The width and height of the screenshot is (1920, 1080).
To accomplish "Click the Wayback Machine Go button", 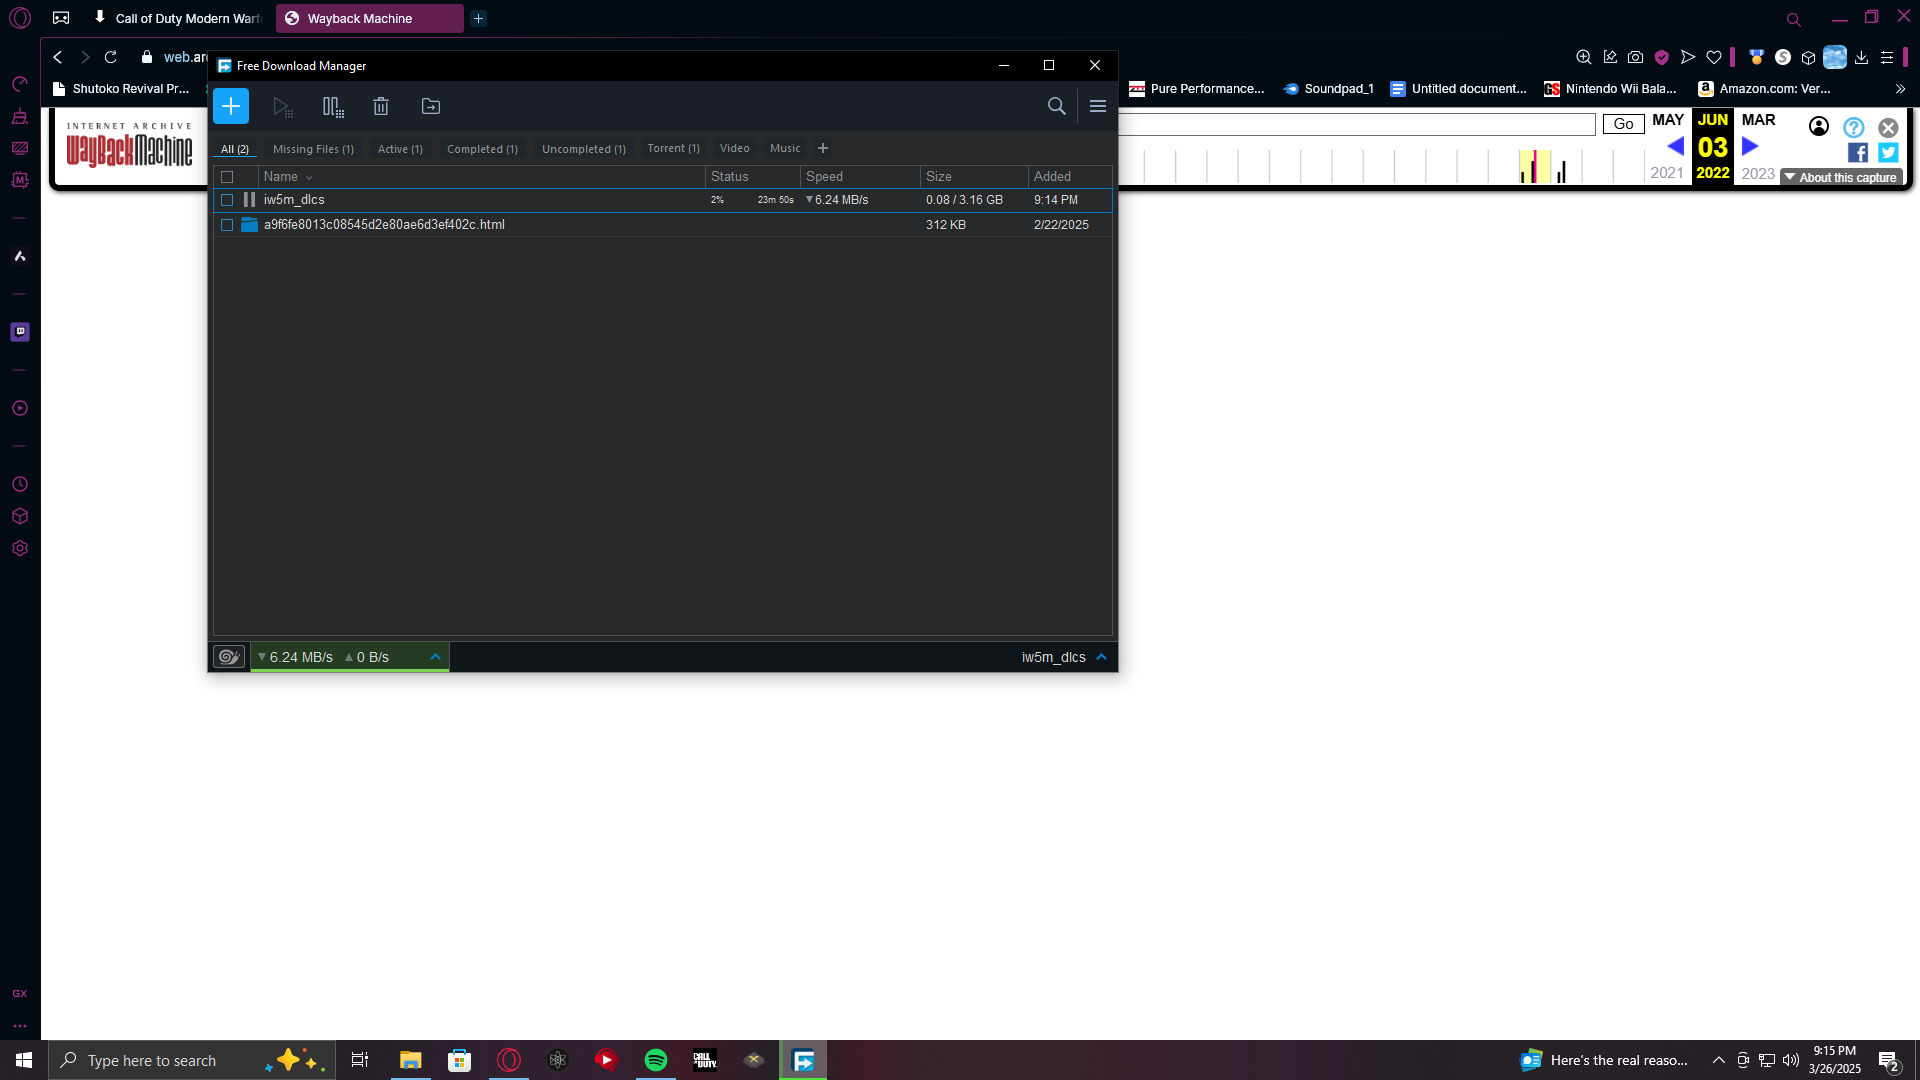I will (x=1623, y=124).
